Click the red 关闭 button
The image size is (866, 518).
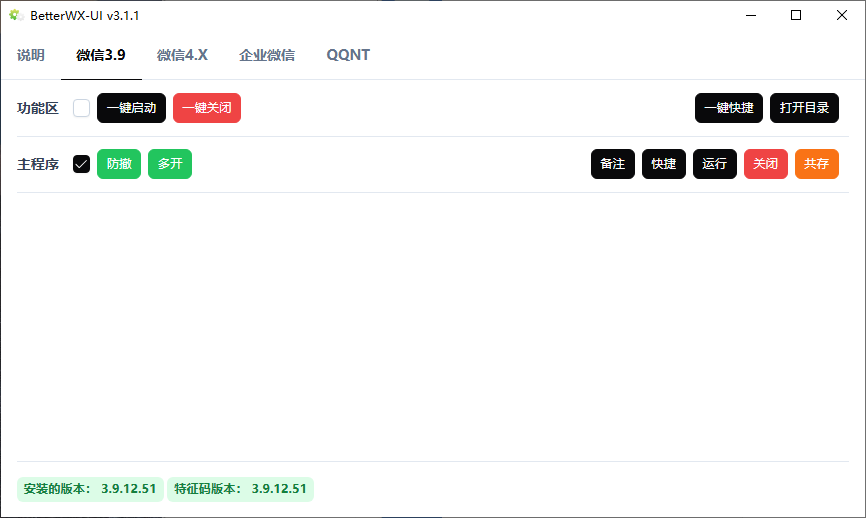[x=765, y=164]
